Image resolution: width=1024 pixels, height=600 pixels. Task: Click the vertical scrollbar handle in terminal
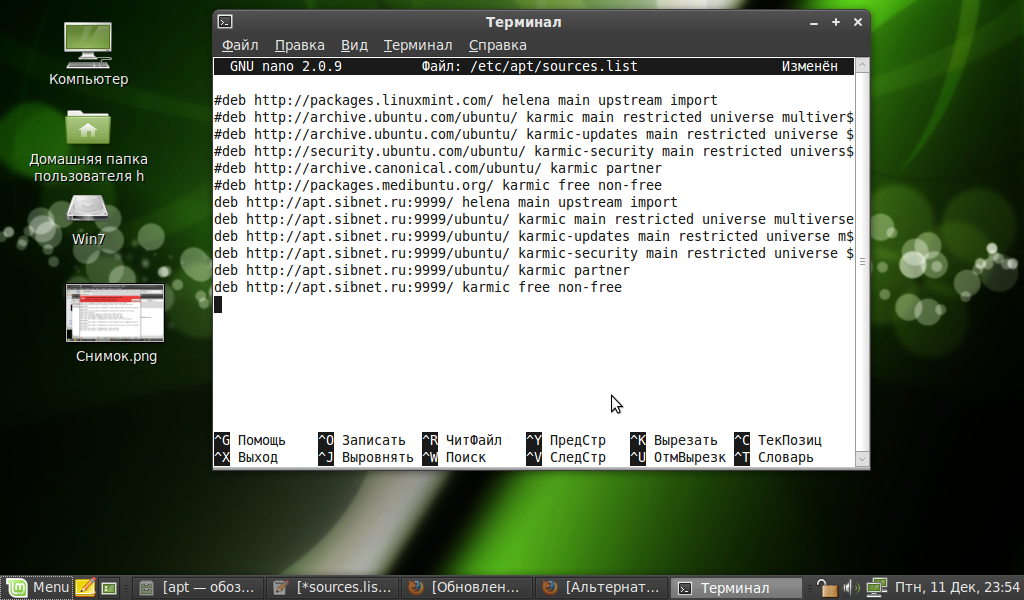pyautogui.click(x=862, y=262)
